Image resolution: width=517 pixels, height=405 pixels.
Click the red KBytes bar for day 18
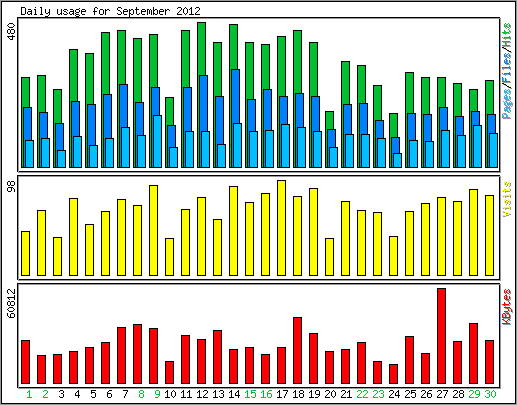coord(297,350)
